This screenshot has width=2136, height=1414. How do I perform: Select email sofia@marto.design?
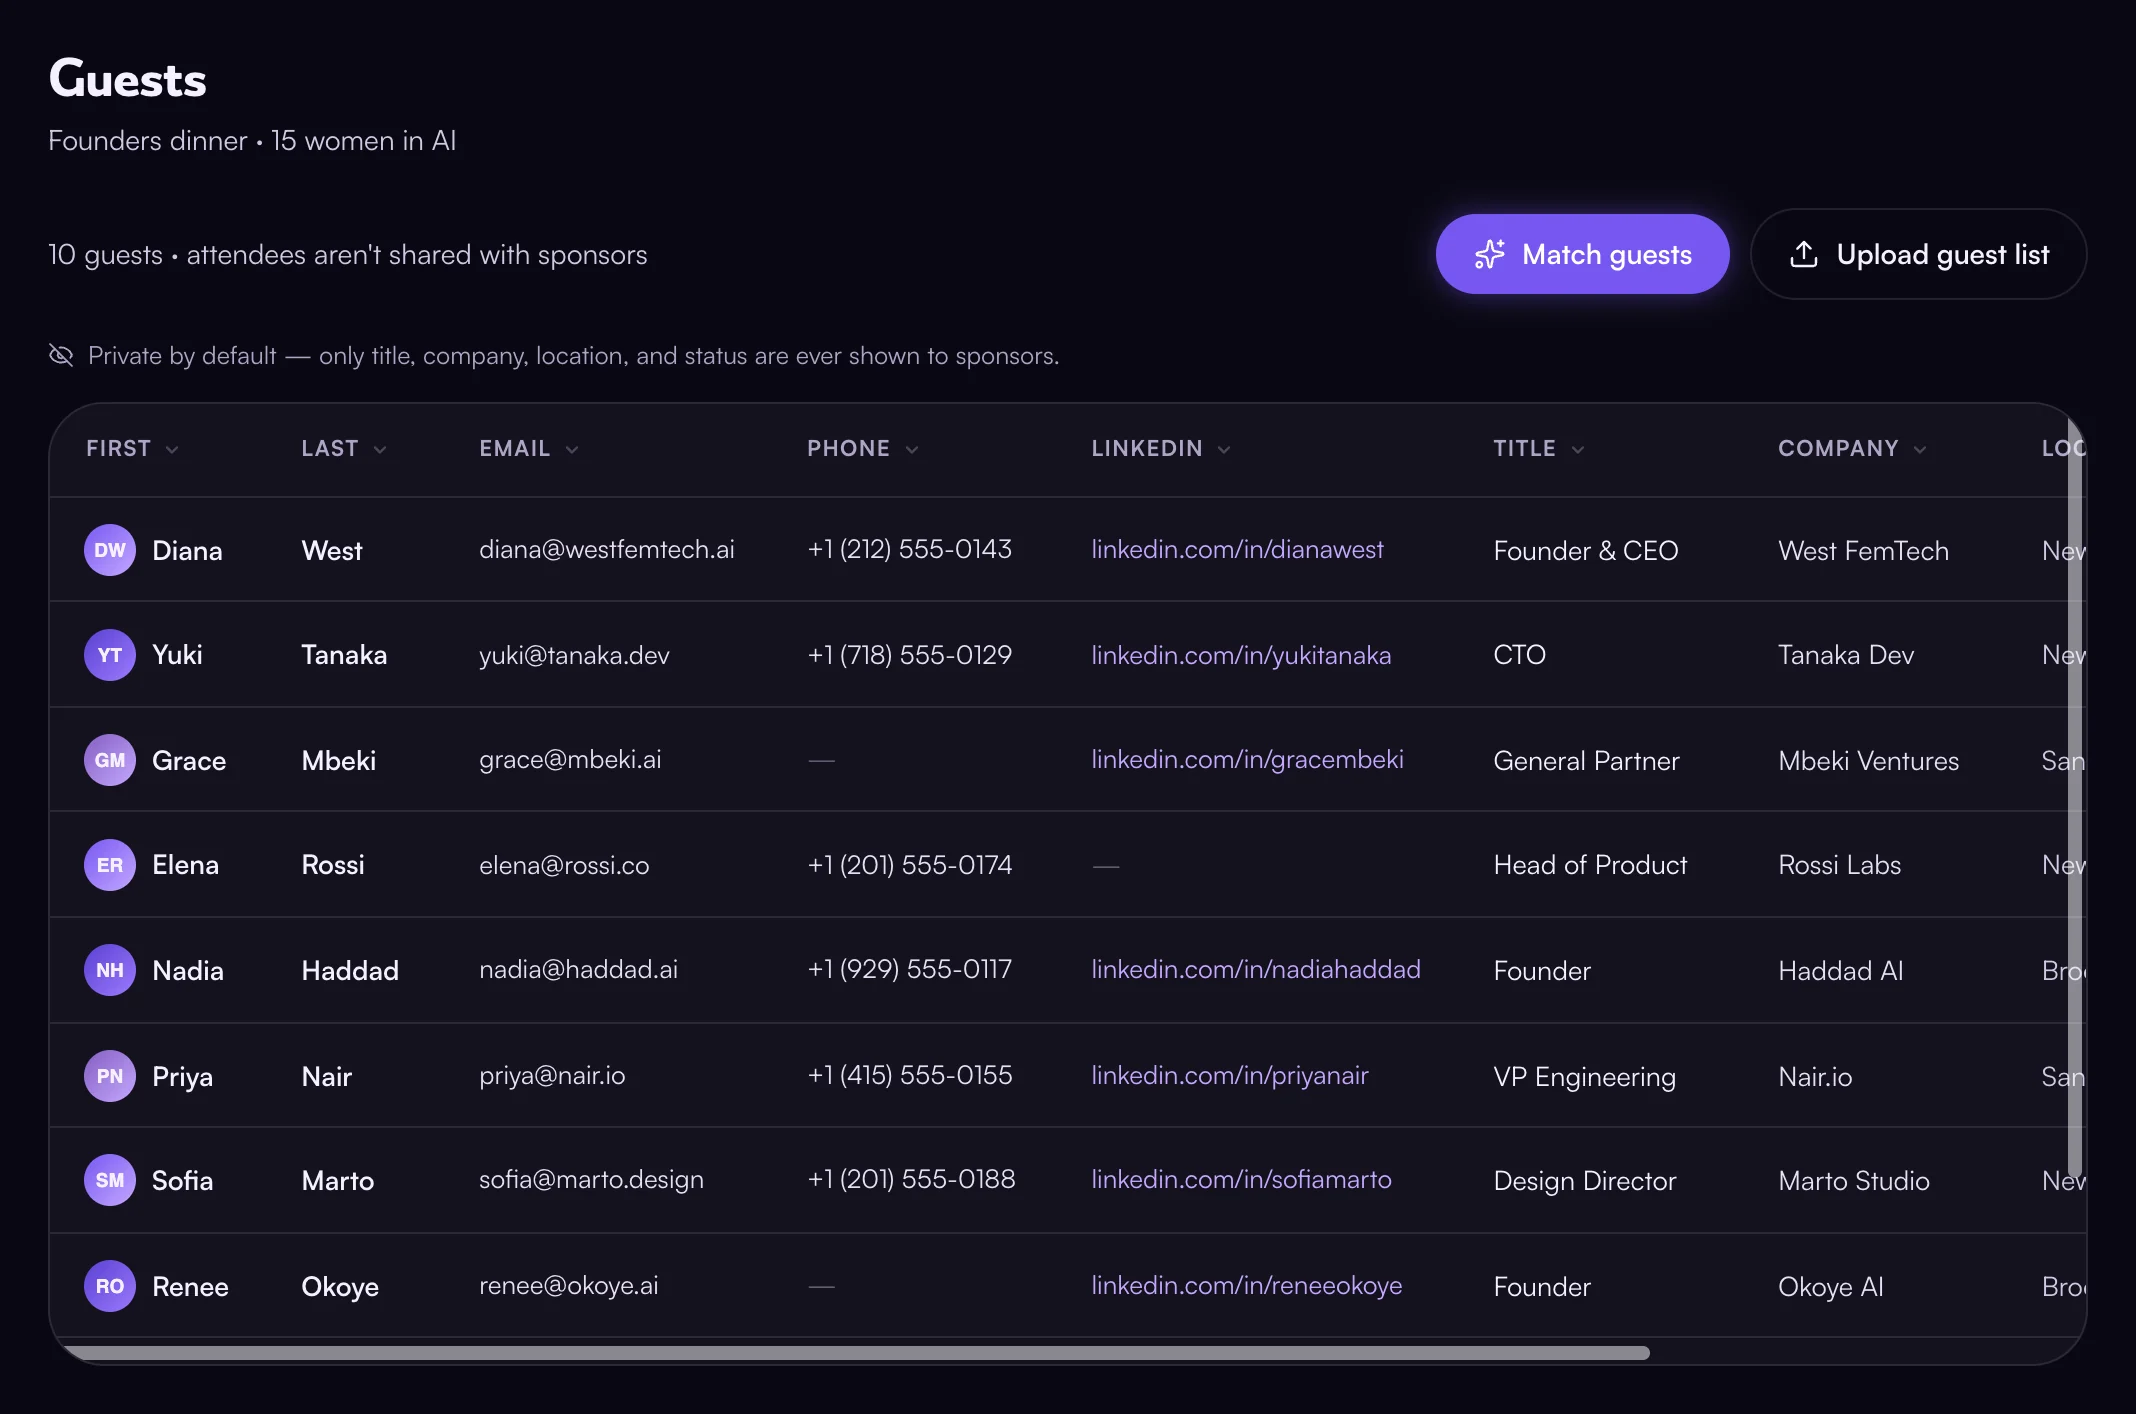pos(591,1179)
